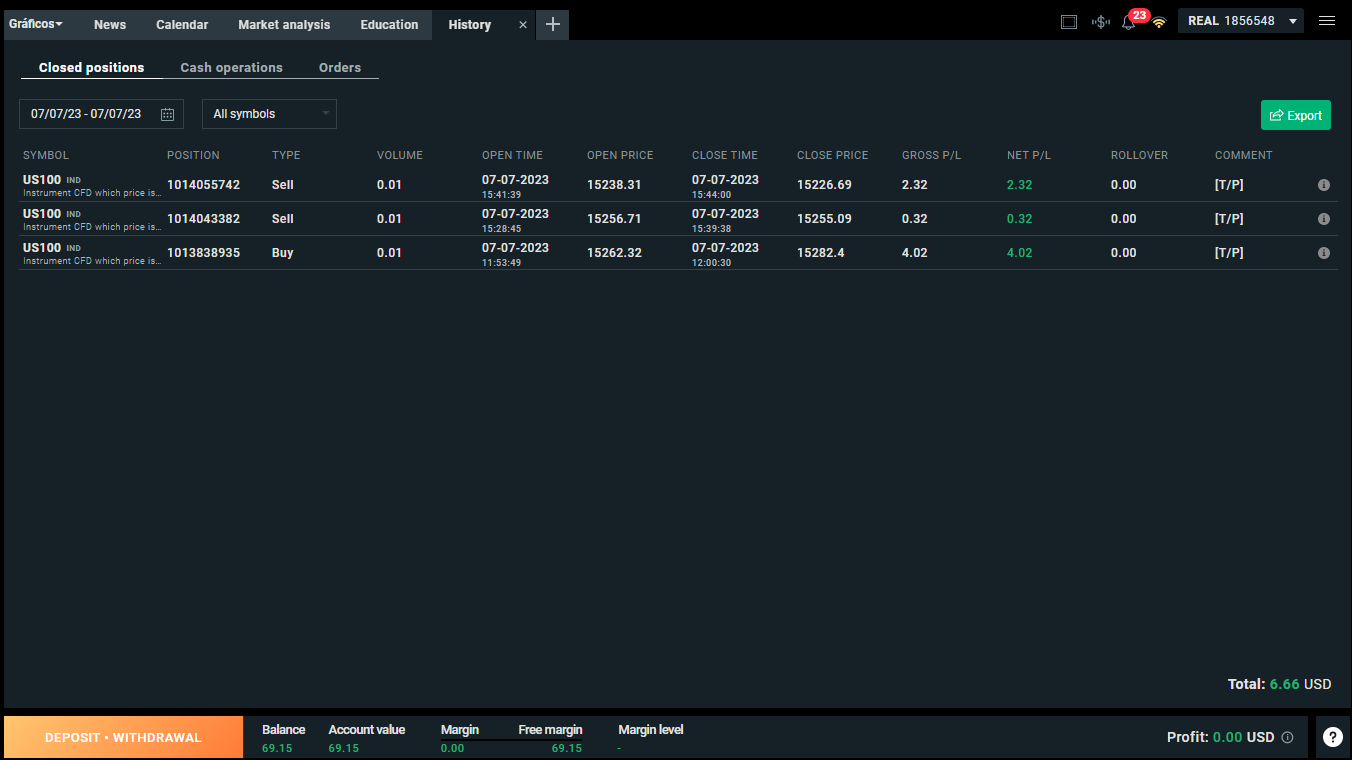Sort by the OPEN TIME column header
The width and height of the screenshot is (1352, 760).
(x=513, y=155)
